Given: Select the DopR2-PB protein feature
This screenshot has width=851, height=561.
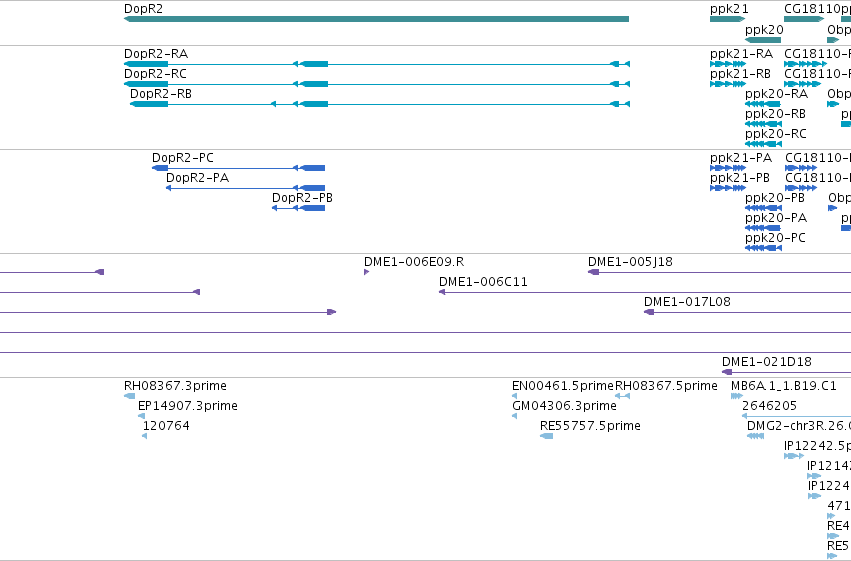Looking at the screenshot, I should [299, 208].
